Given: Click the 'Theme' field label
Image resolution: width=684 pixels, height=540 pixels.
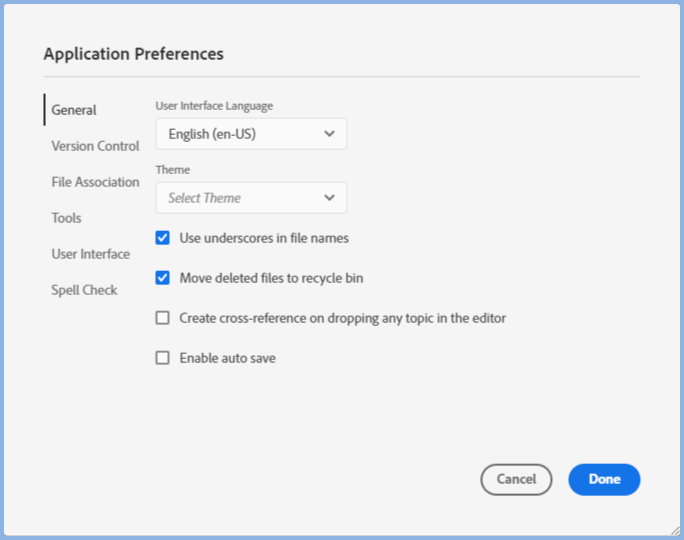Looking at the screenshot, I should click(173, 170).
